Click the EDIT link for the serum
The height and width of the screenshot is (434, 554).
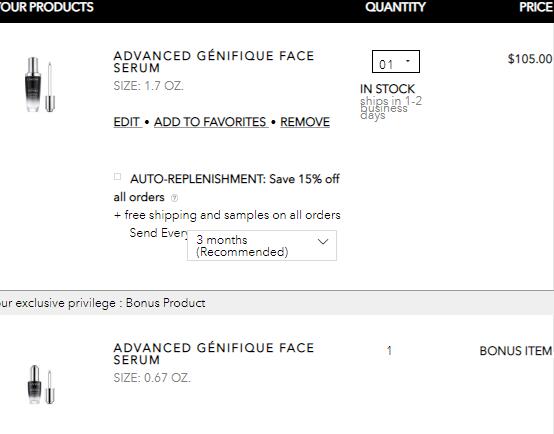pyautogui.click(x=126, y=122)
